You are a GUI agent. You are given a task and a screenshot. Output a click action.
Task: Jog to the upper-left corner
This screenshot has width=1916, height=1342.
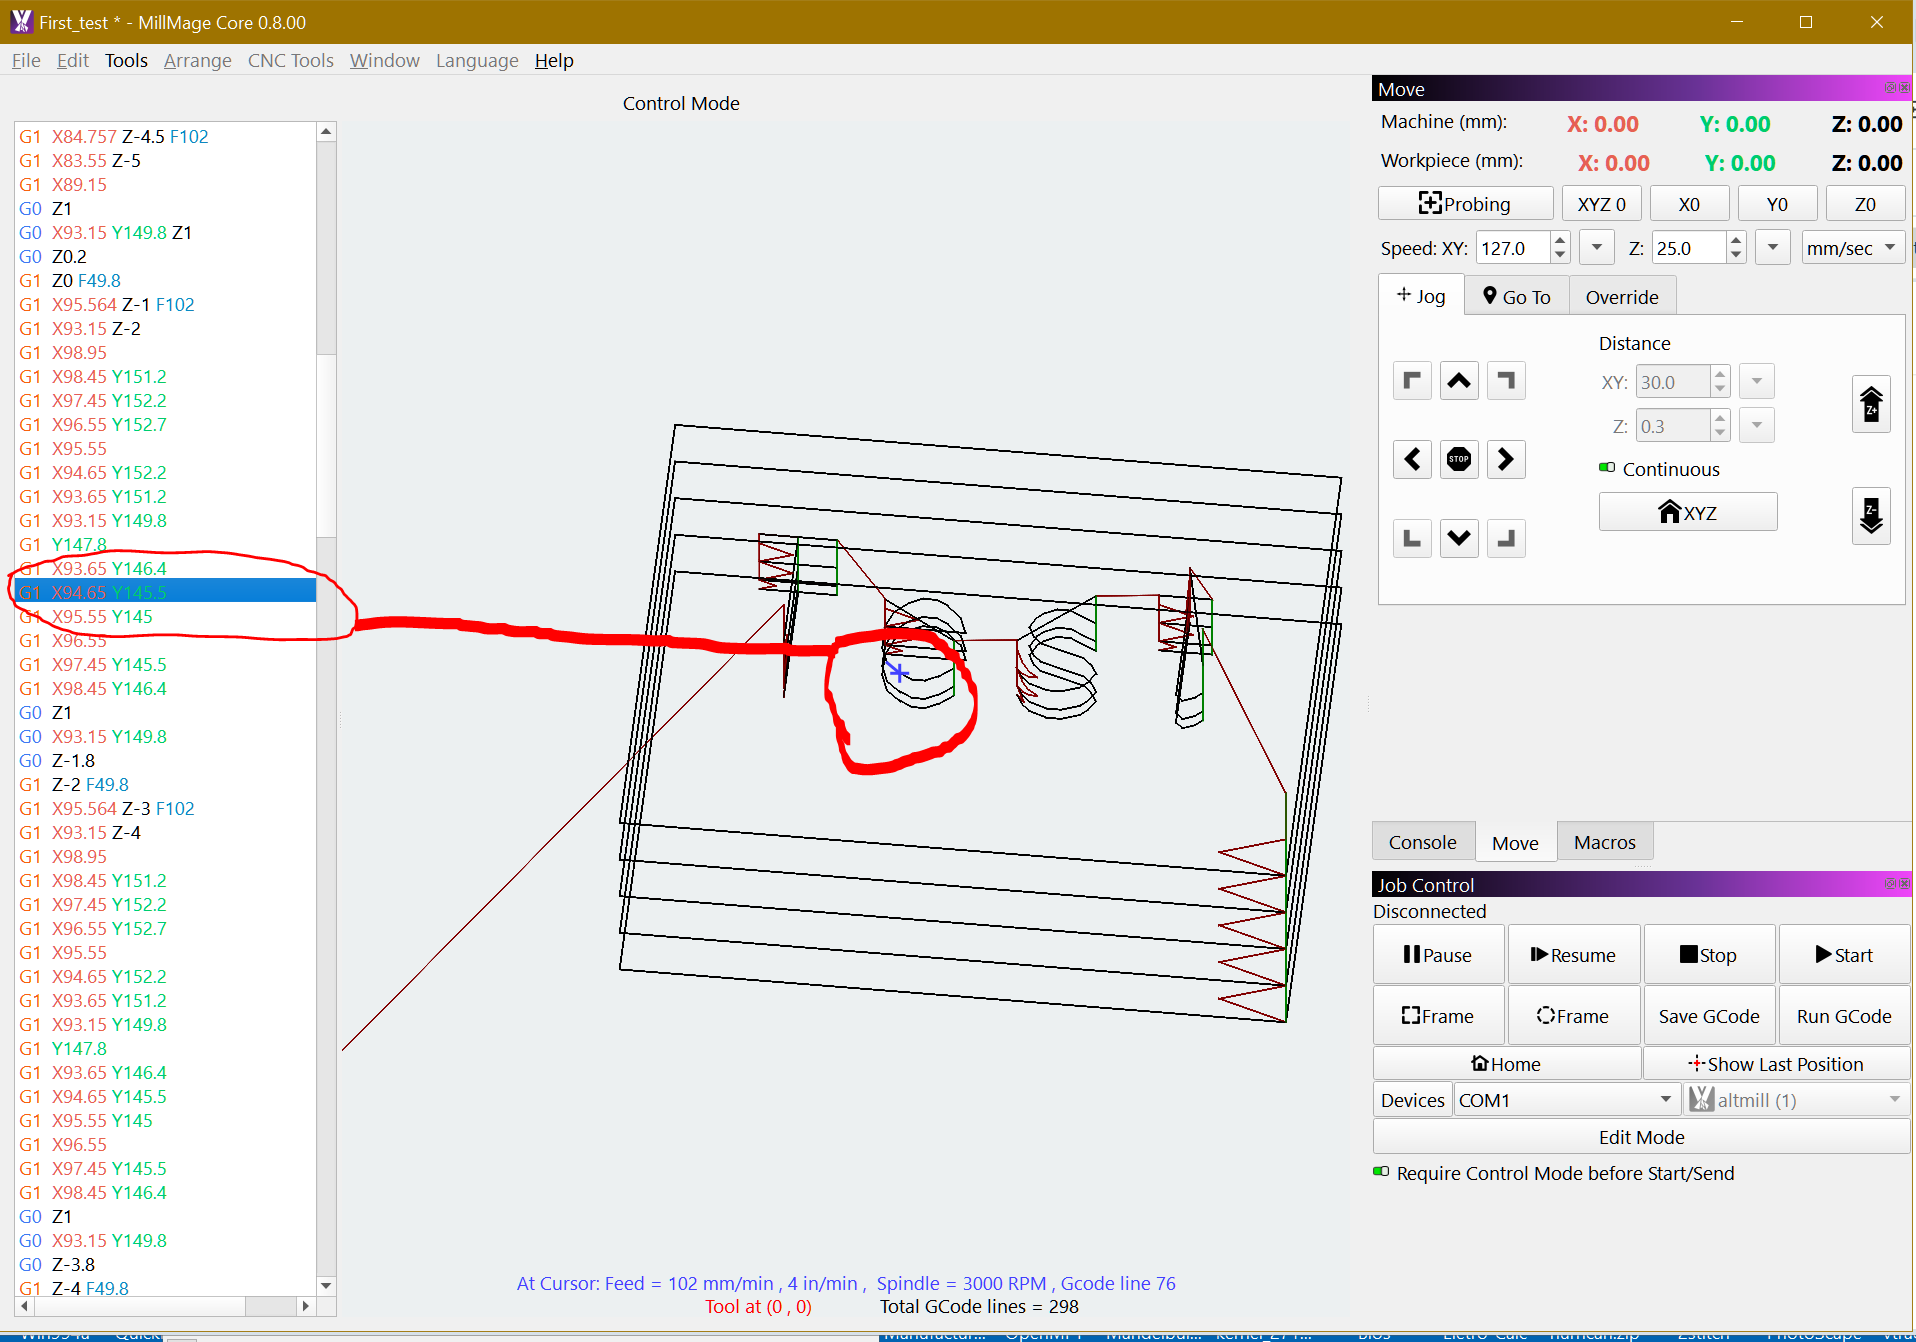point(1412,381)
